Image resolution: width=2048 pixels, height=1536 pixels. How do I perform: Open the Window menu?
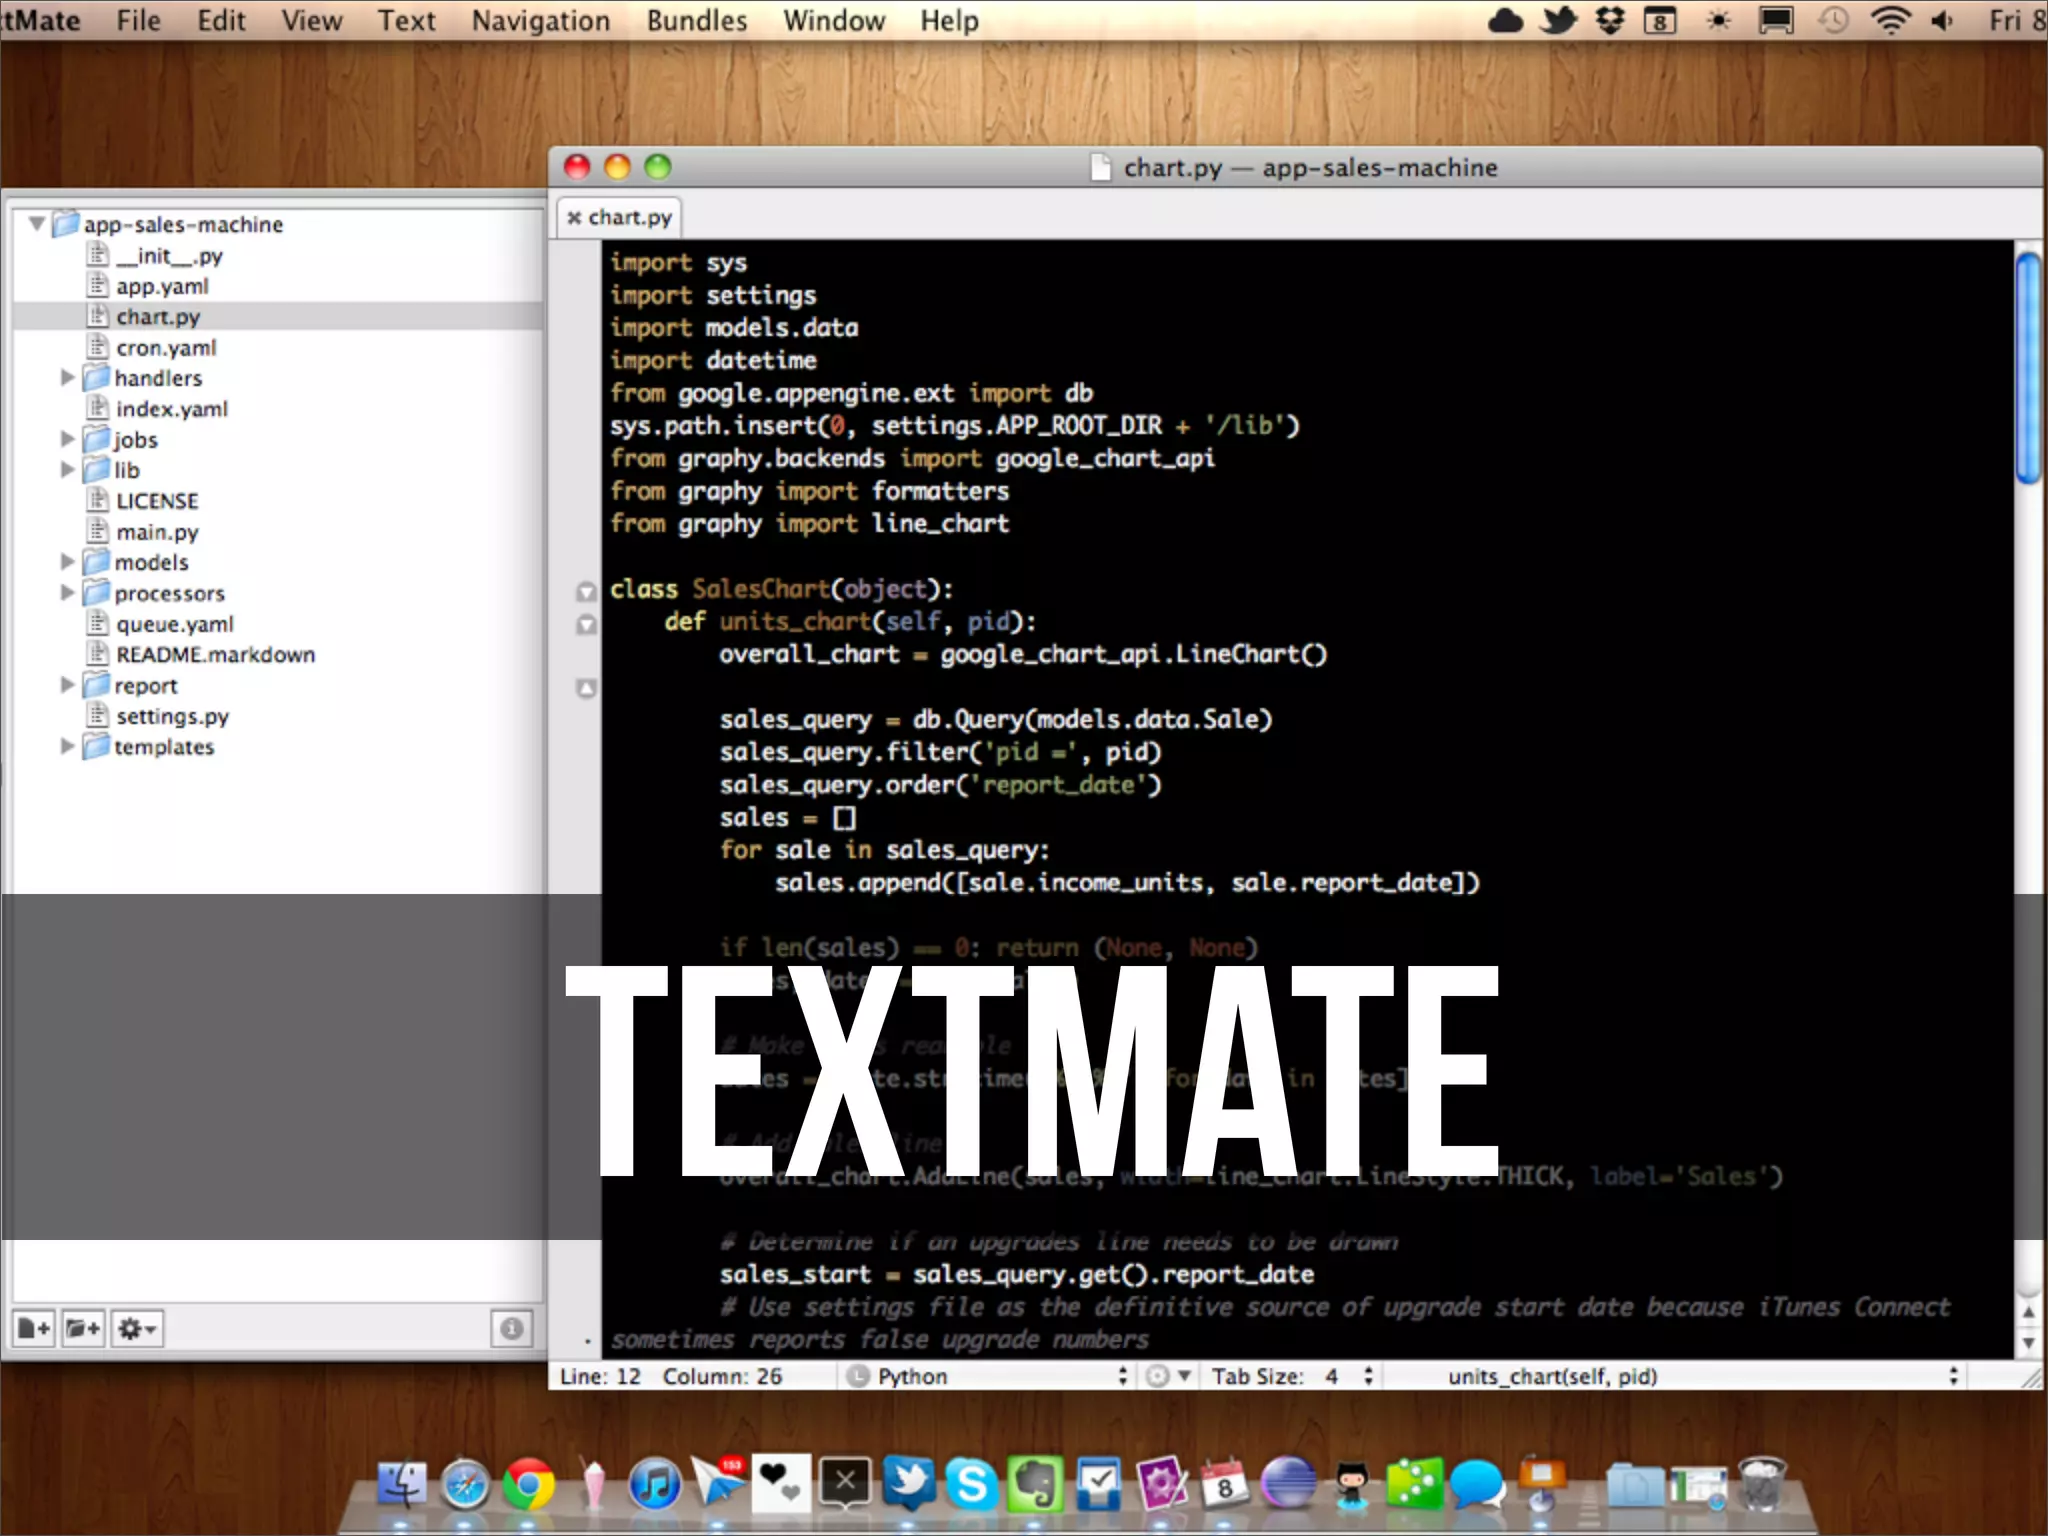pyautogui.click(x=834, y=20)
